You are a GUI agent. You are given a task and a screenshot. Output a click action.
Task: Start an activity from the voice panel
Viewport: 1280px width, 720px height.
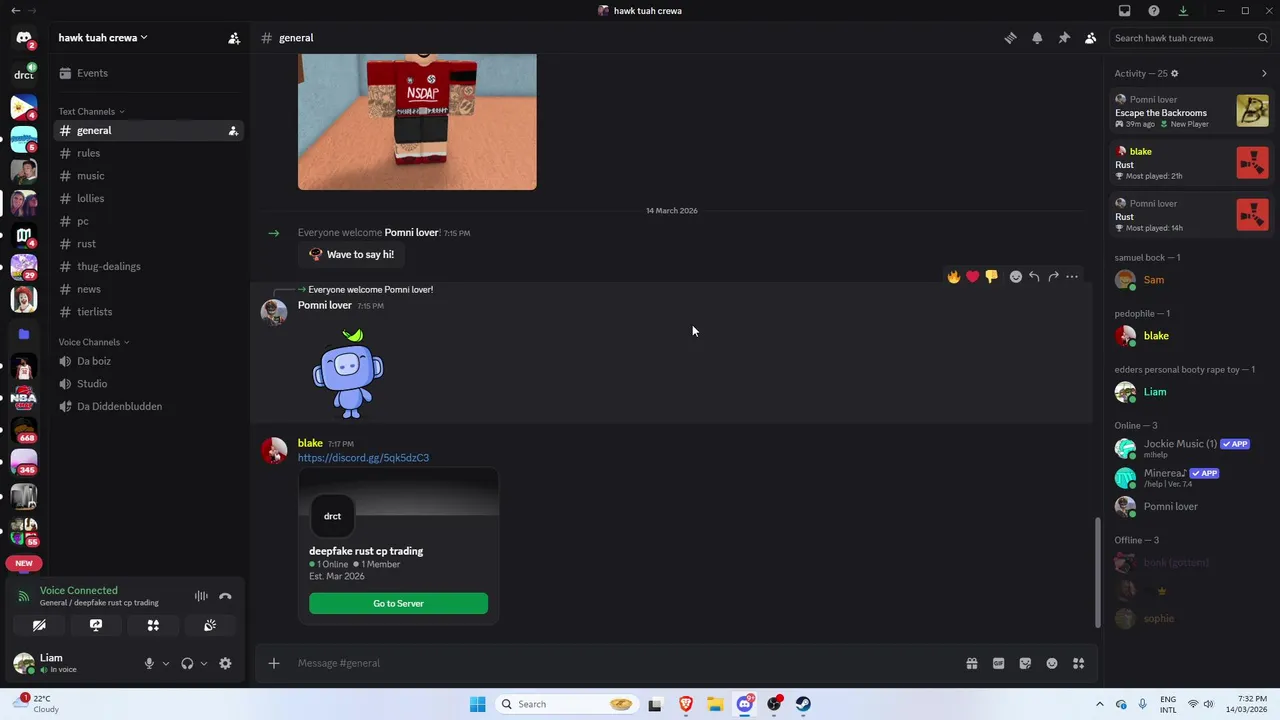pos(153,625)
